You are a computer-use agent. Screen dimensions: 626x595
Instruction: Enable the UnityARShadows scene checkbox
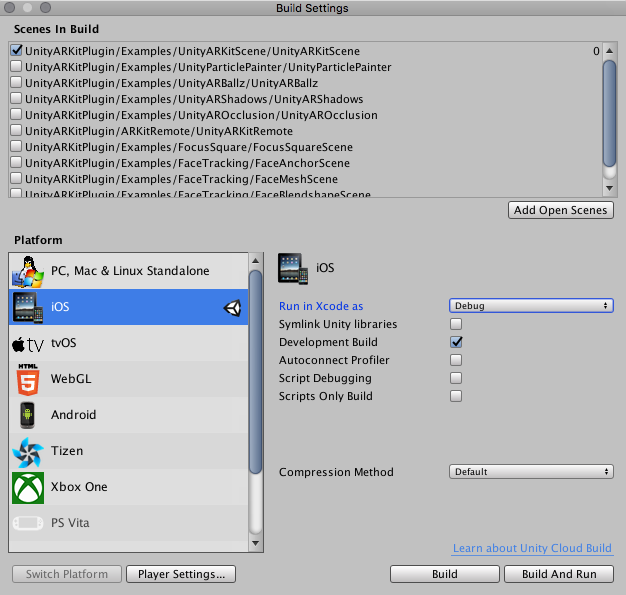point(16,98)
